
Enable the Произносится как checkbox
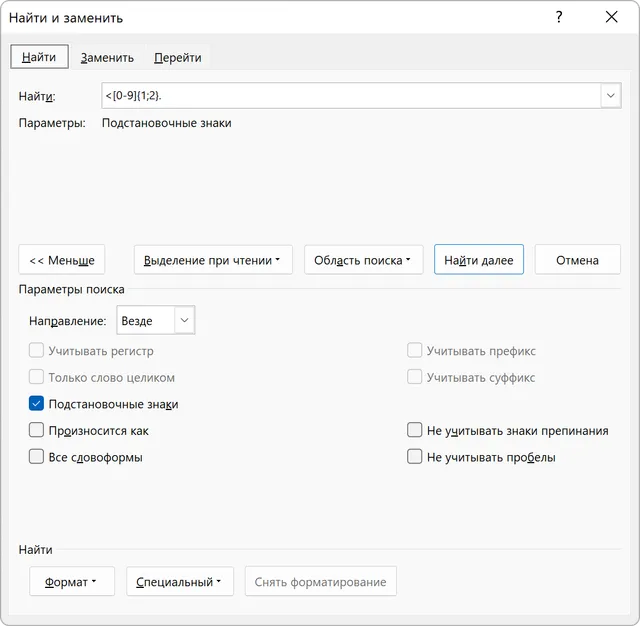click(36, 430)
